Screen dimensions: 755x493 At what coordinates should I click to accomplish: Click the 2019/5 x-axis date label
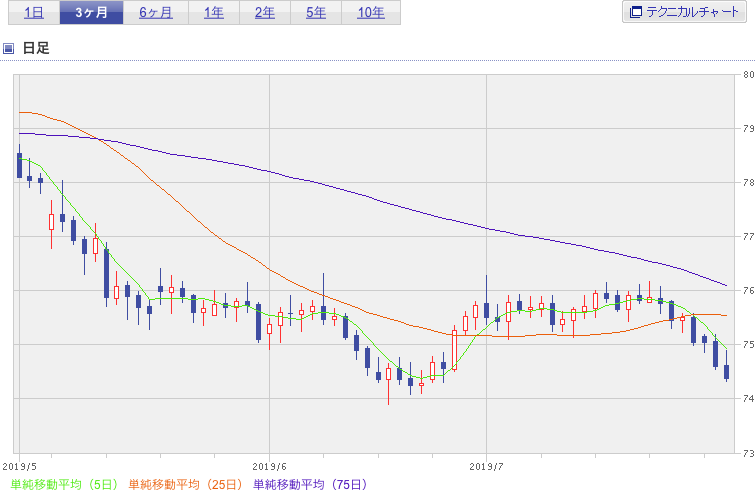click(x=20, y=467)
